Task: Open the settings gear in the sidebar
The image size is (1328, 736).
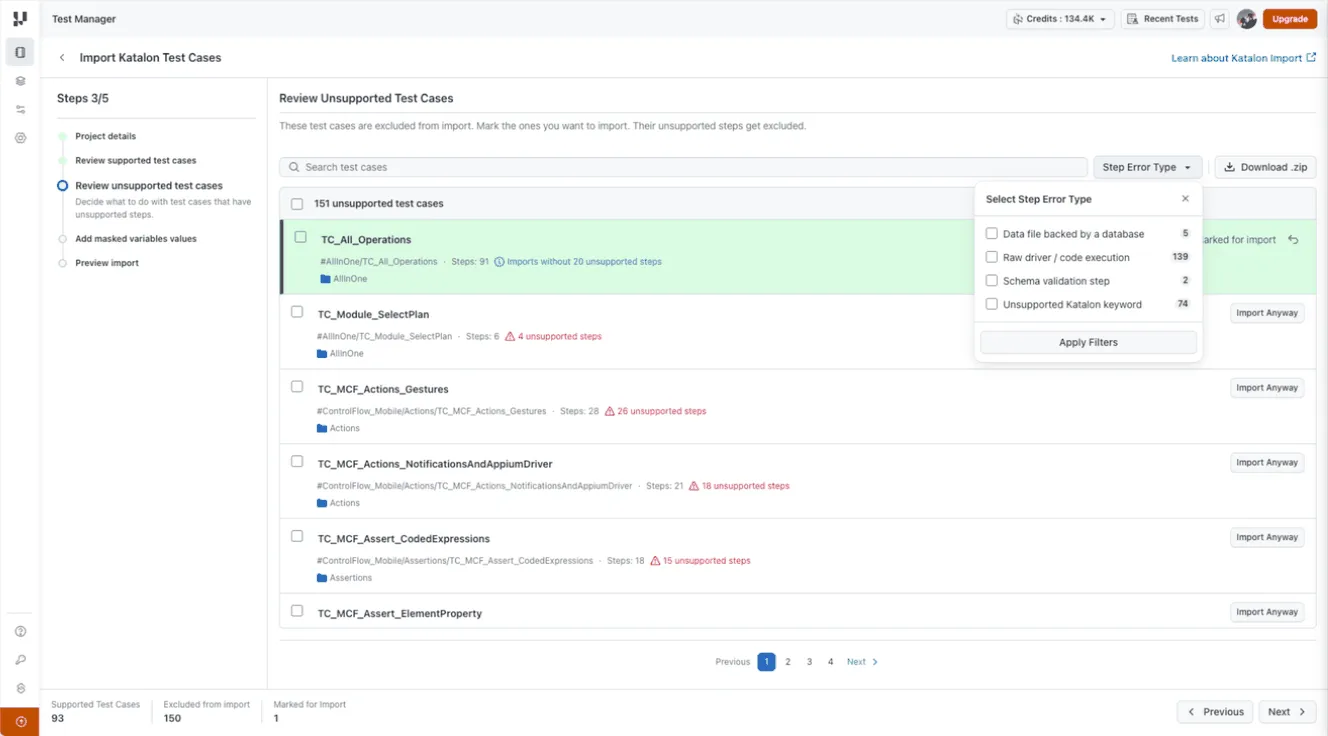Action: point(20,138)
